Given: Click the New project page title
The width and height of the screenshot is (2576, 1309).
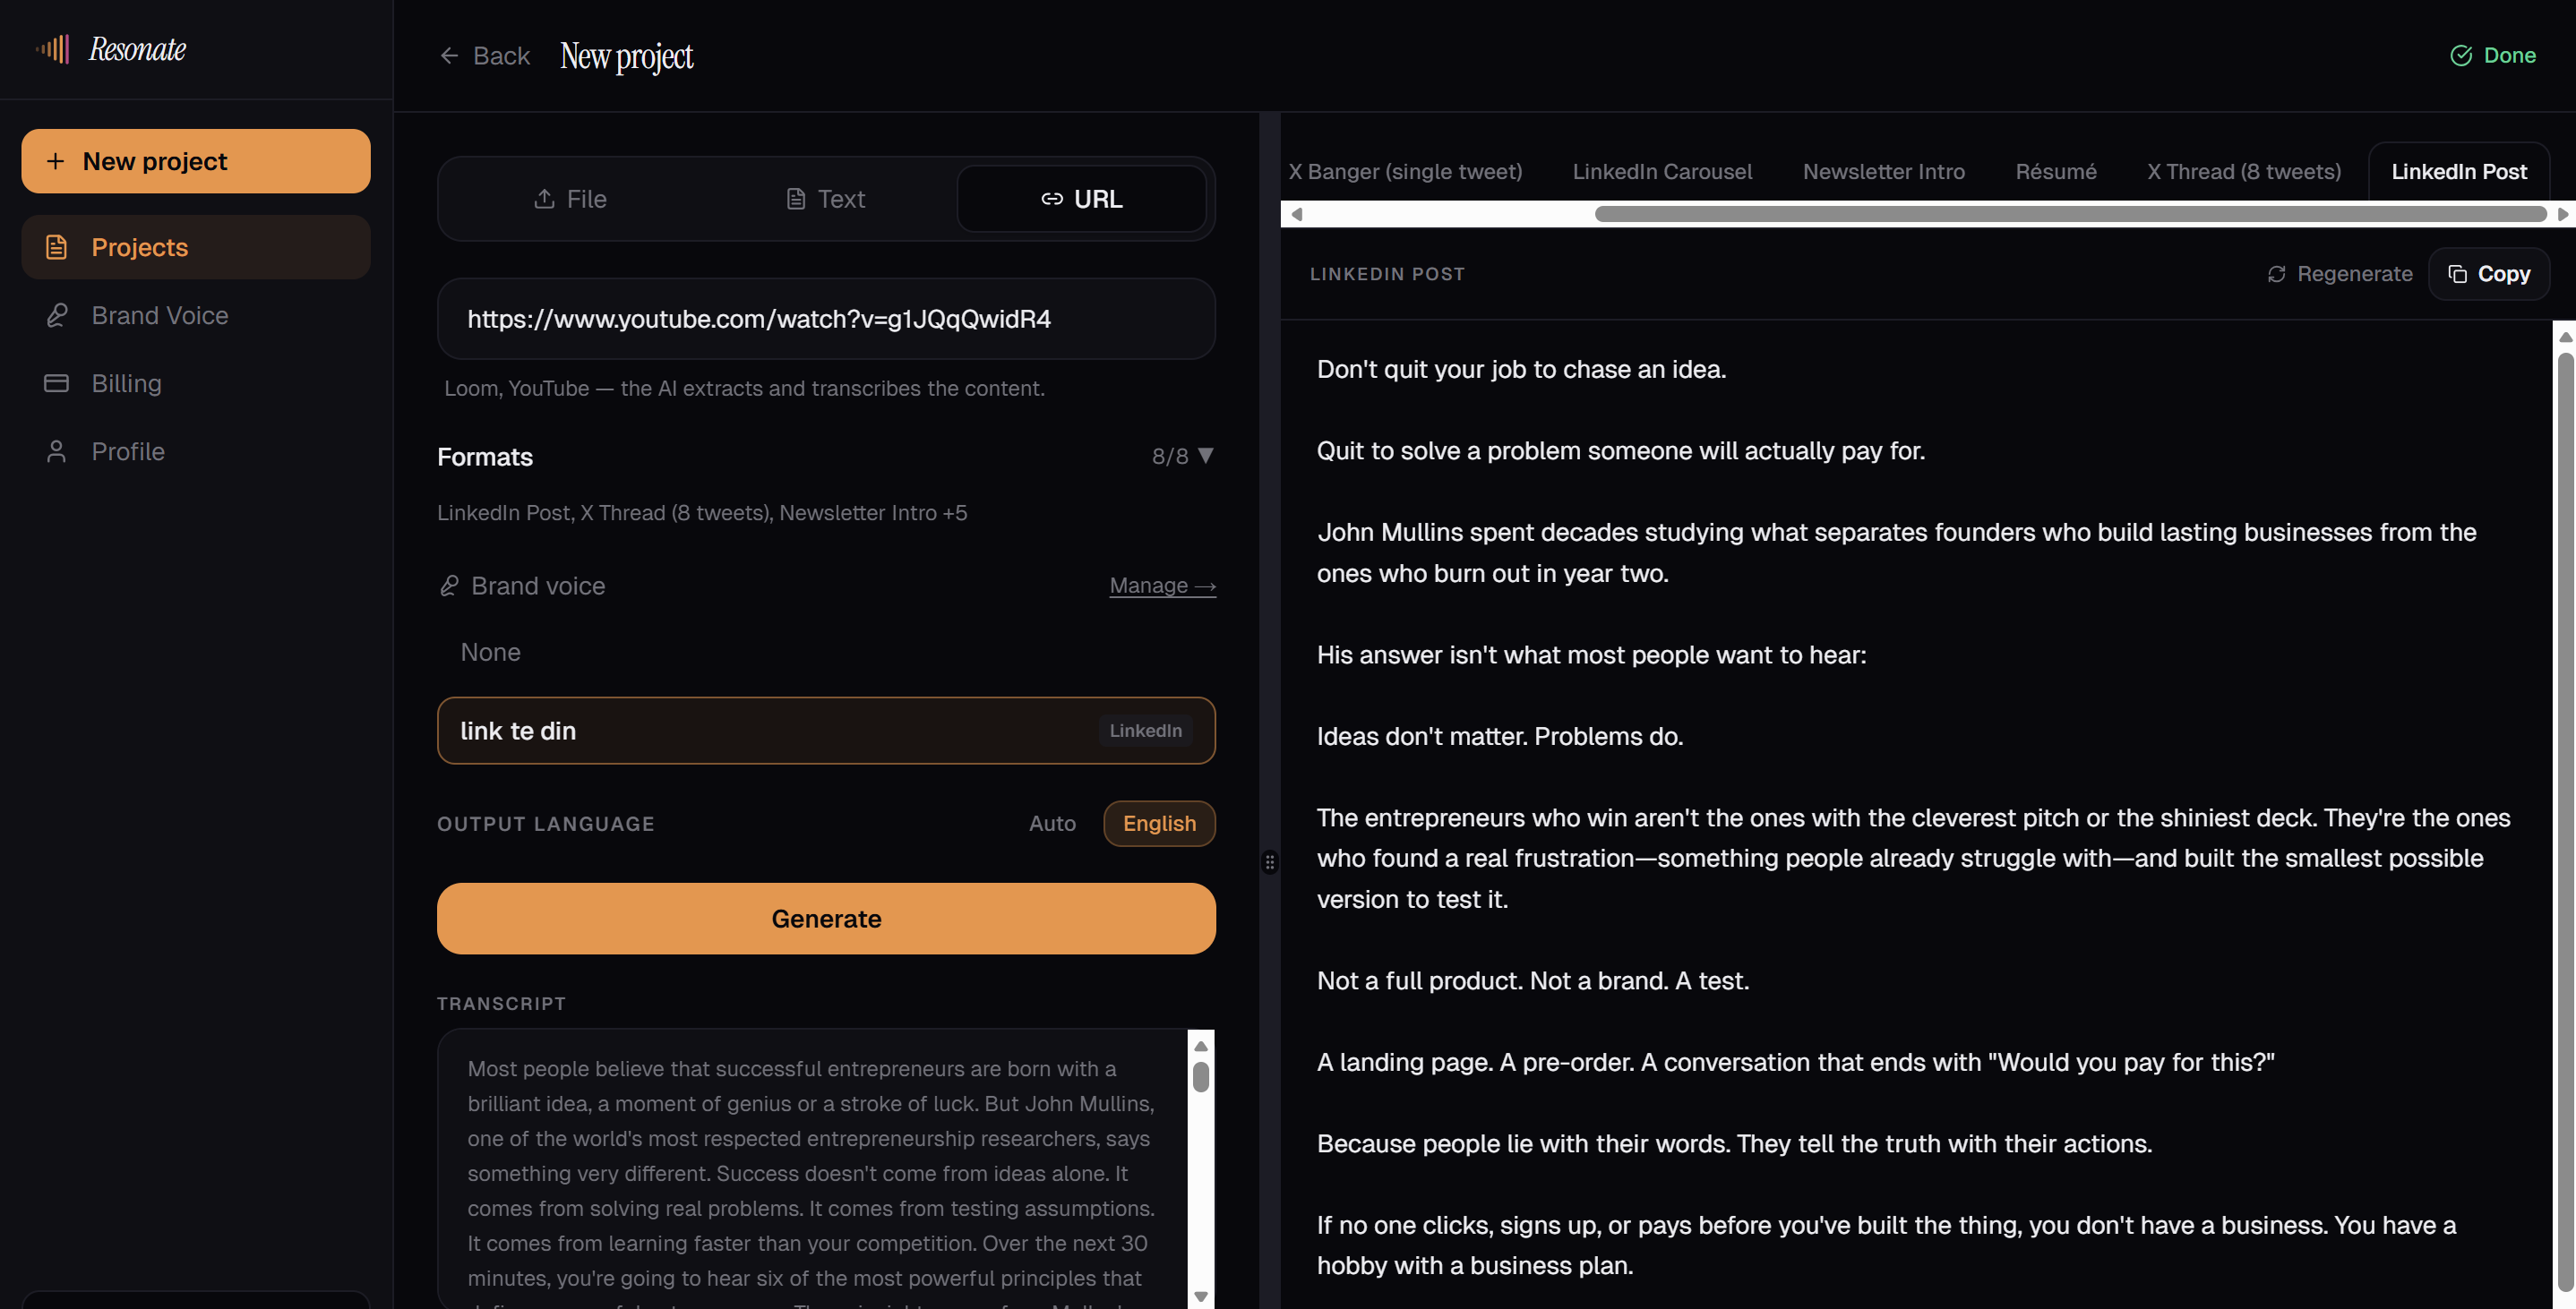Looking at the screenshot, I should [626, 56].
